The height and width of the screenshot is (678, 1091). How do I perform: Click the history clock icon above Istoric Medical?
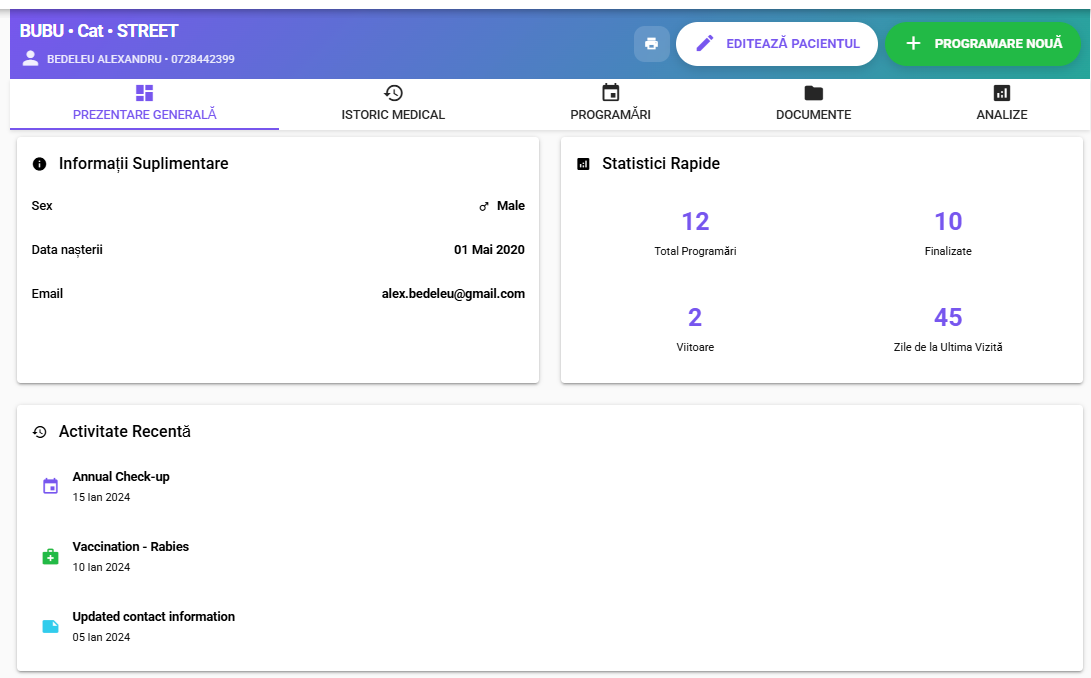393,93
